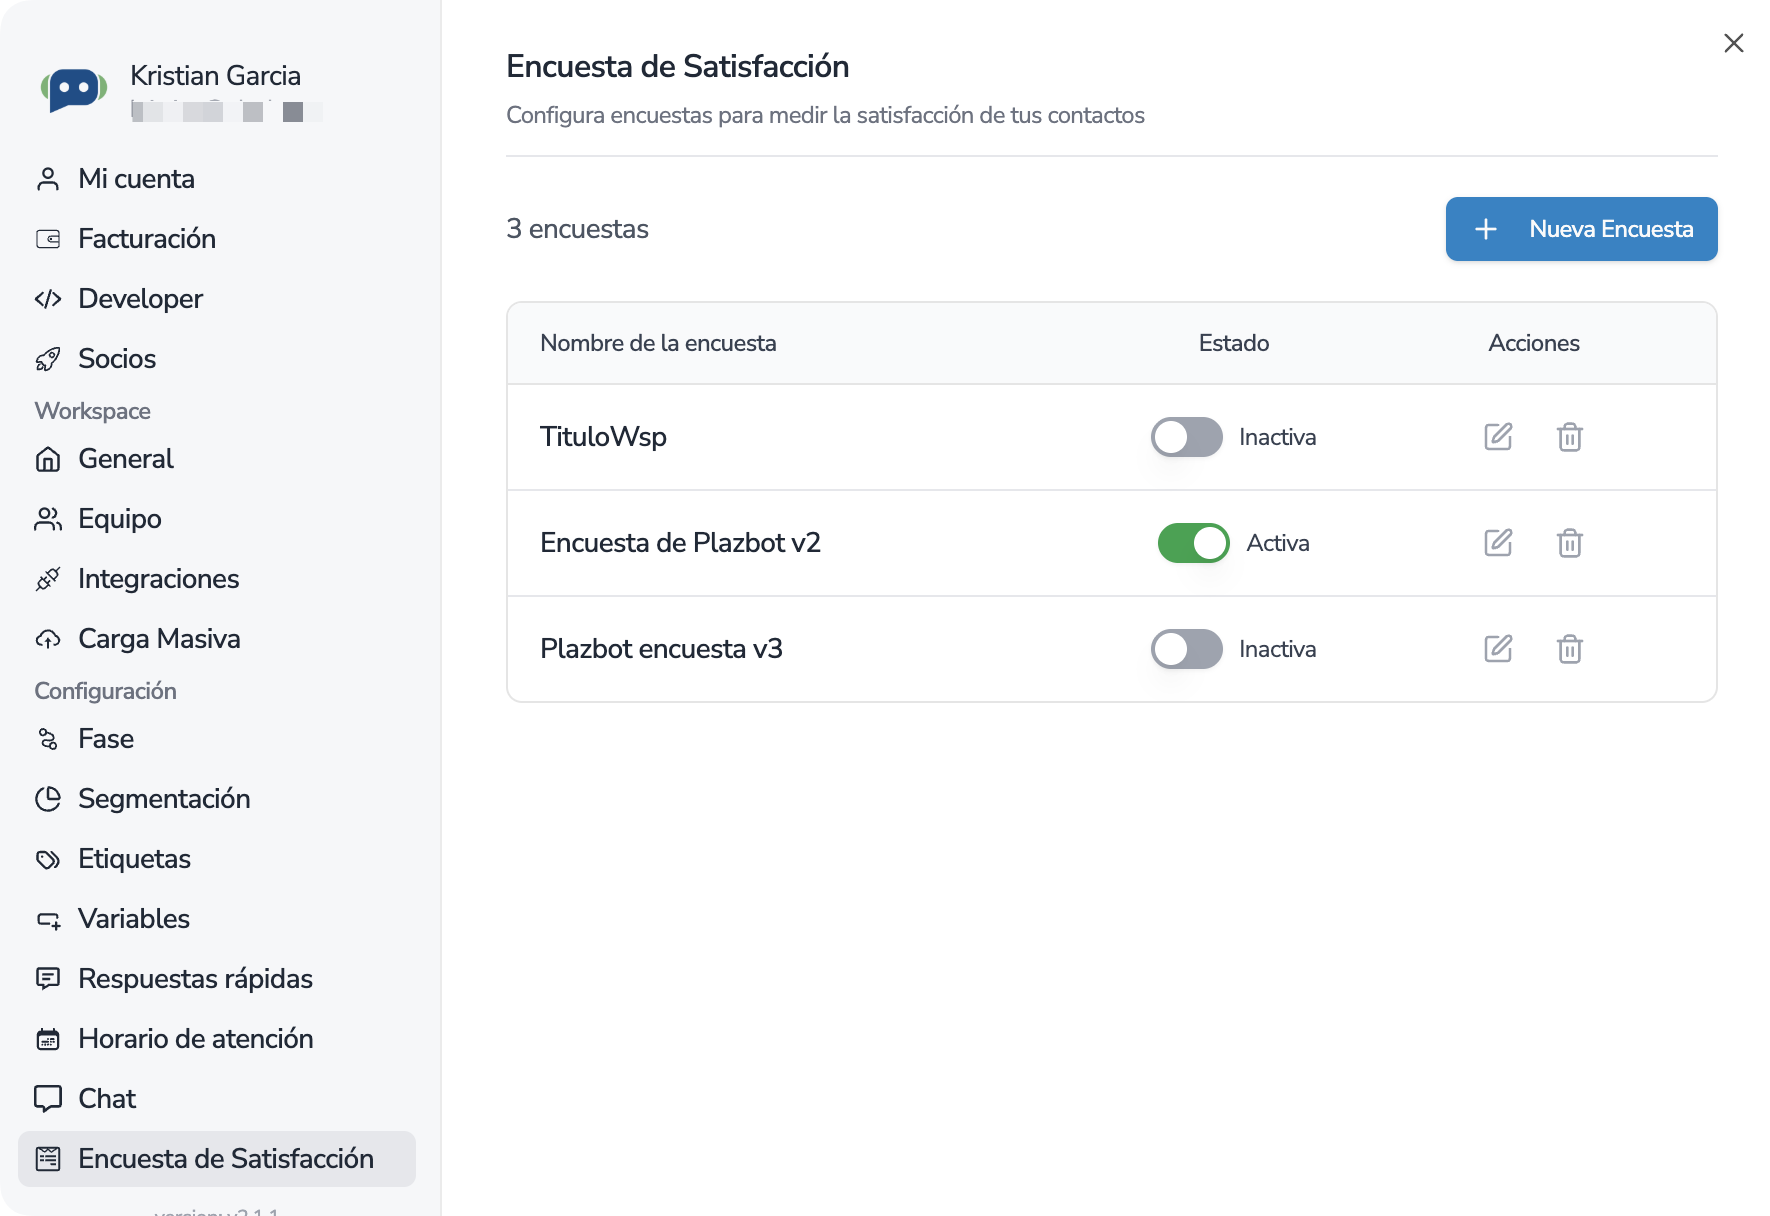Click the Etiquetas sidebar item
Viewport: 1770px width, 1216px height.
pyautogui.click(x=134, y=859)
